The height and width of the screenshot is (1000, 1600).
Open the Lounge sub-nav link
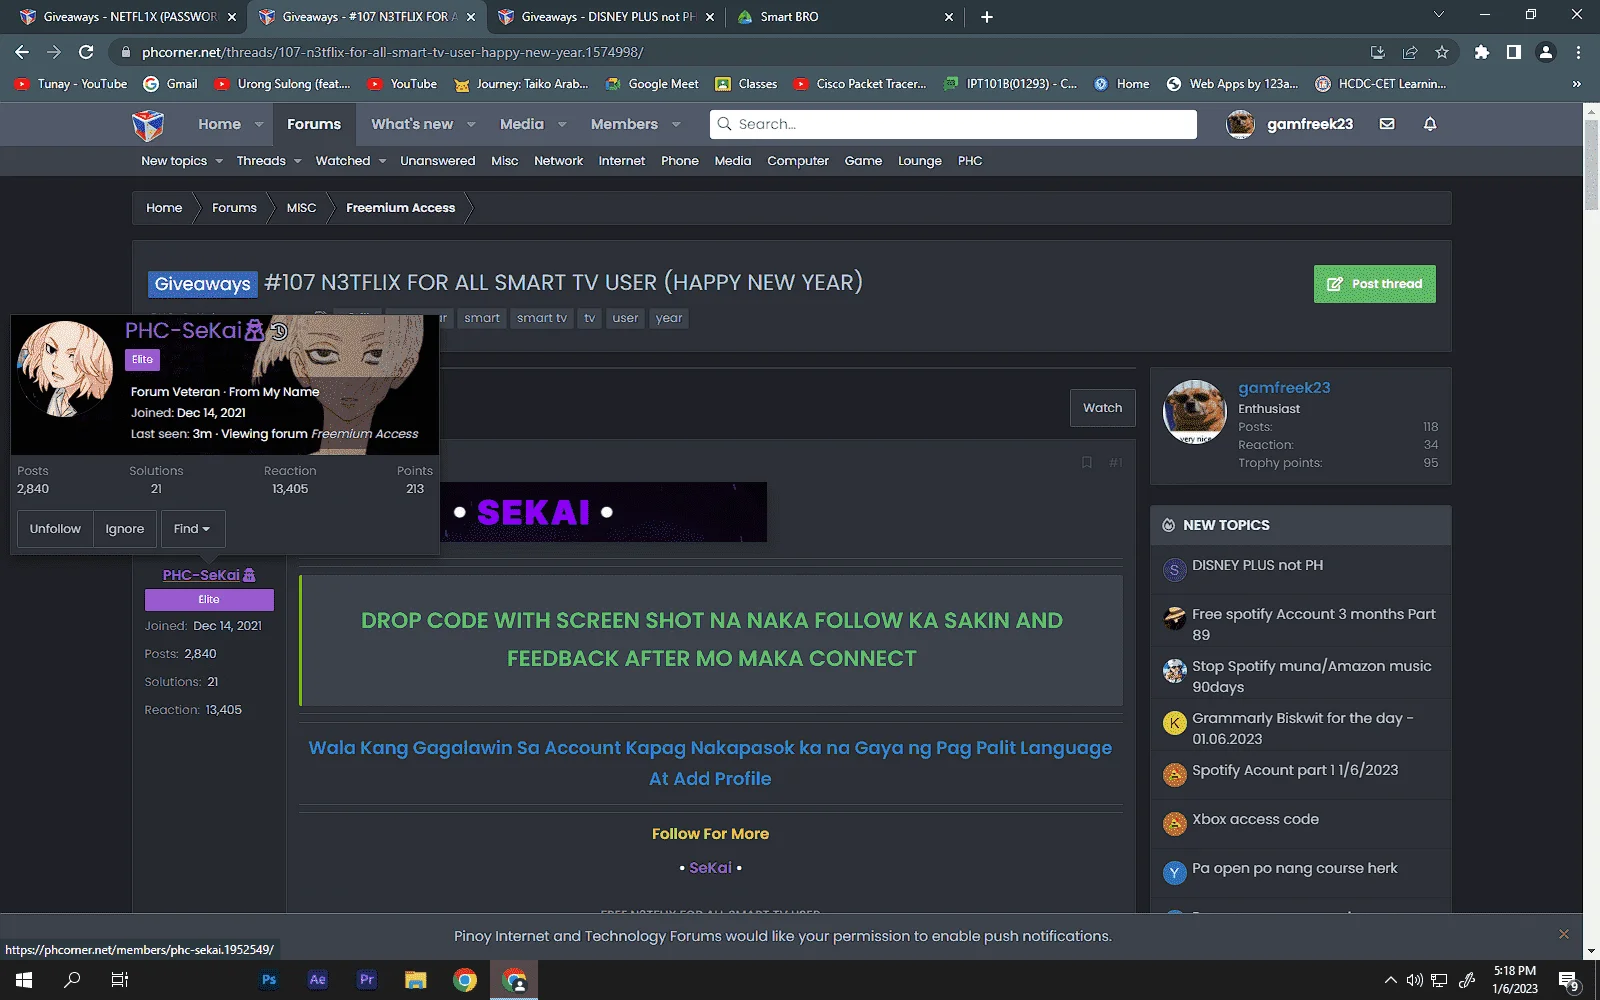point(920,161)
